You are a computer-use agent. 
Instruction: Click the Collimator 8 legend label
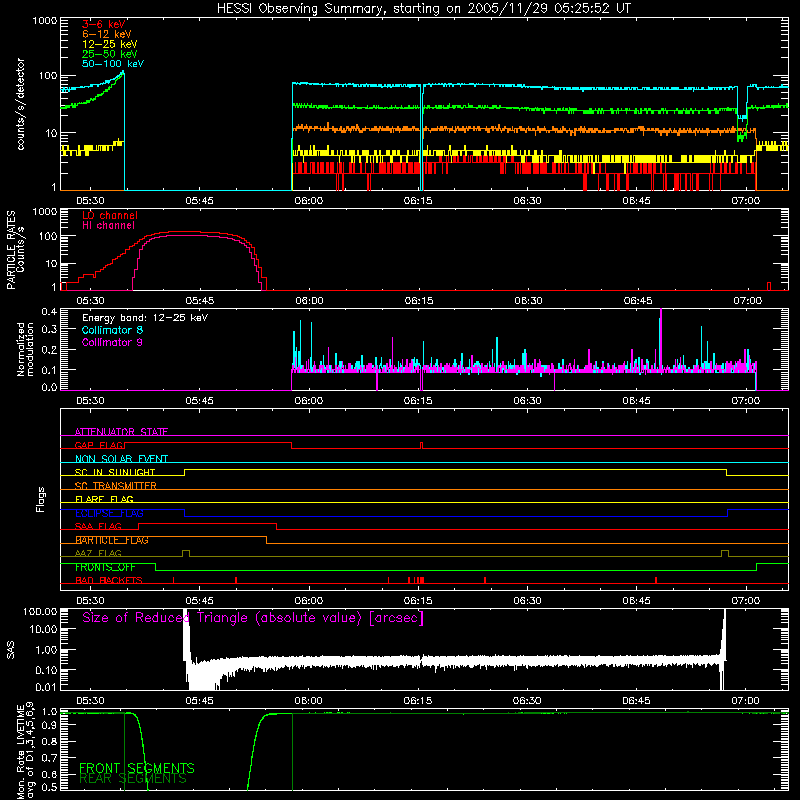[x=112, y=330]
